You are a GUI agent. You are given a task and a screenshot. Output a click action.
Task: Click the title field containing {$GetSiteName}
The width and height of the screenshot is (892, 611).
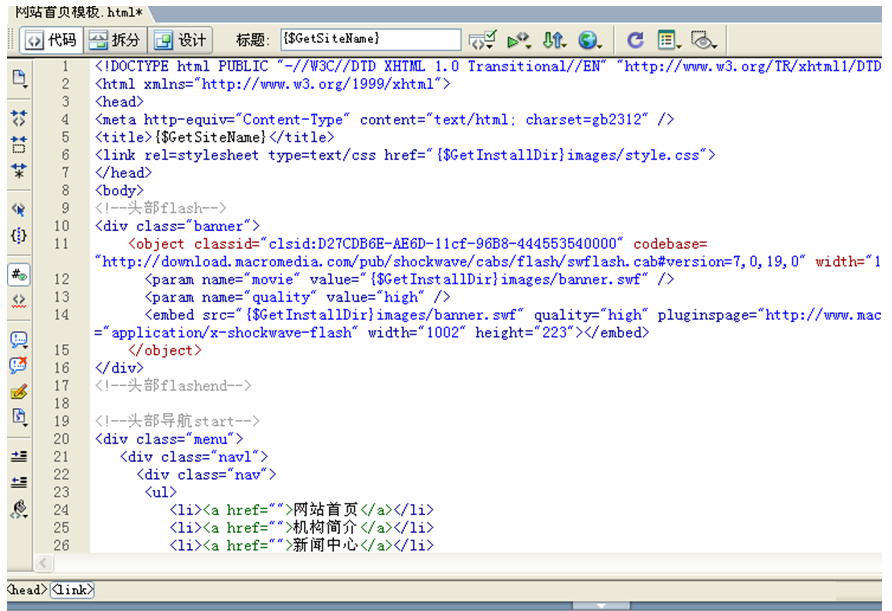click(370, 39)
